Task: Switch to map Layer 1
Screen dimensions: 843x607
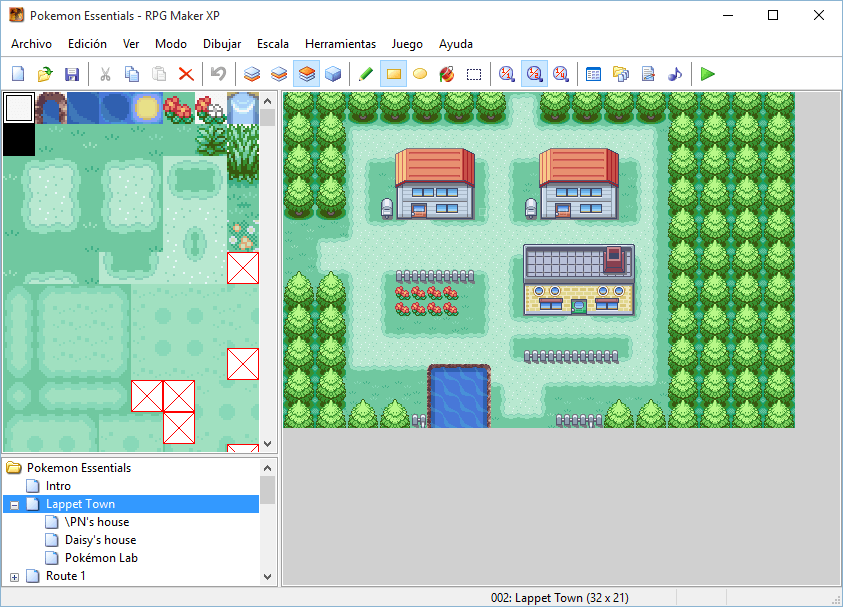Action: pyautogui.click(x=252, y=74)
